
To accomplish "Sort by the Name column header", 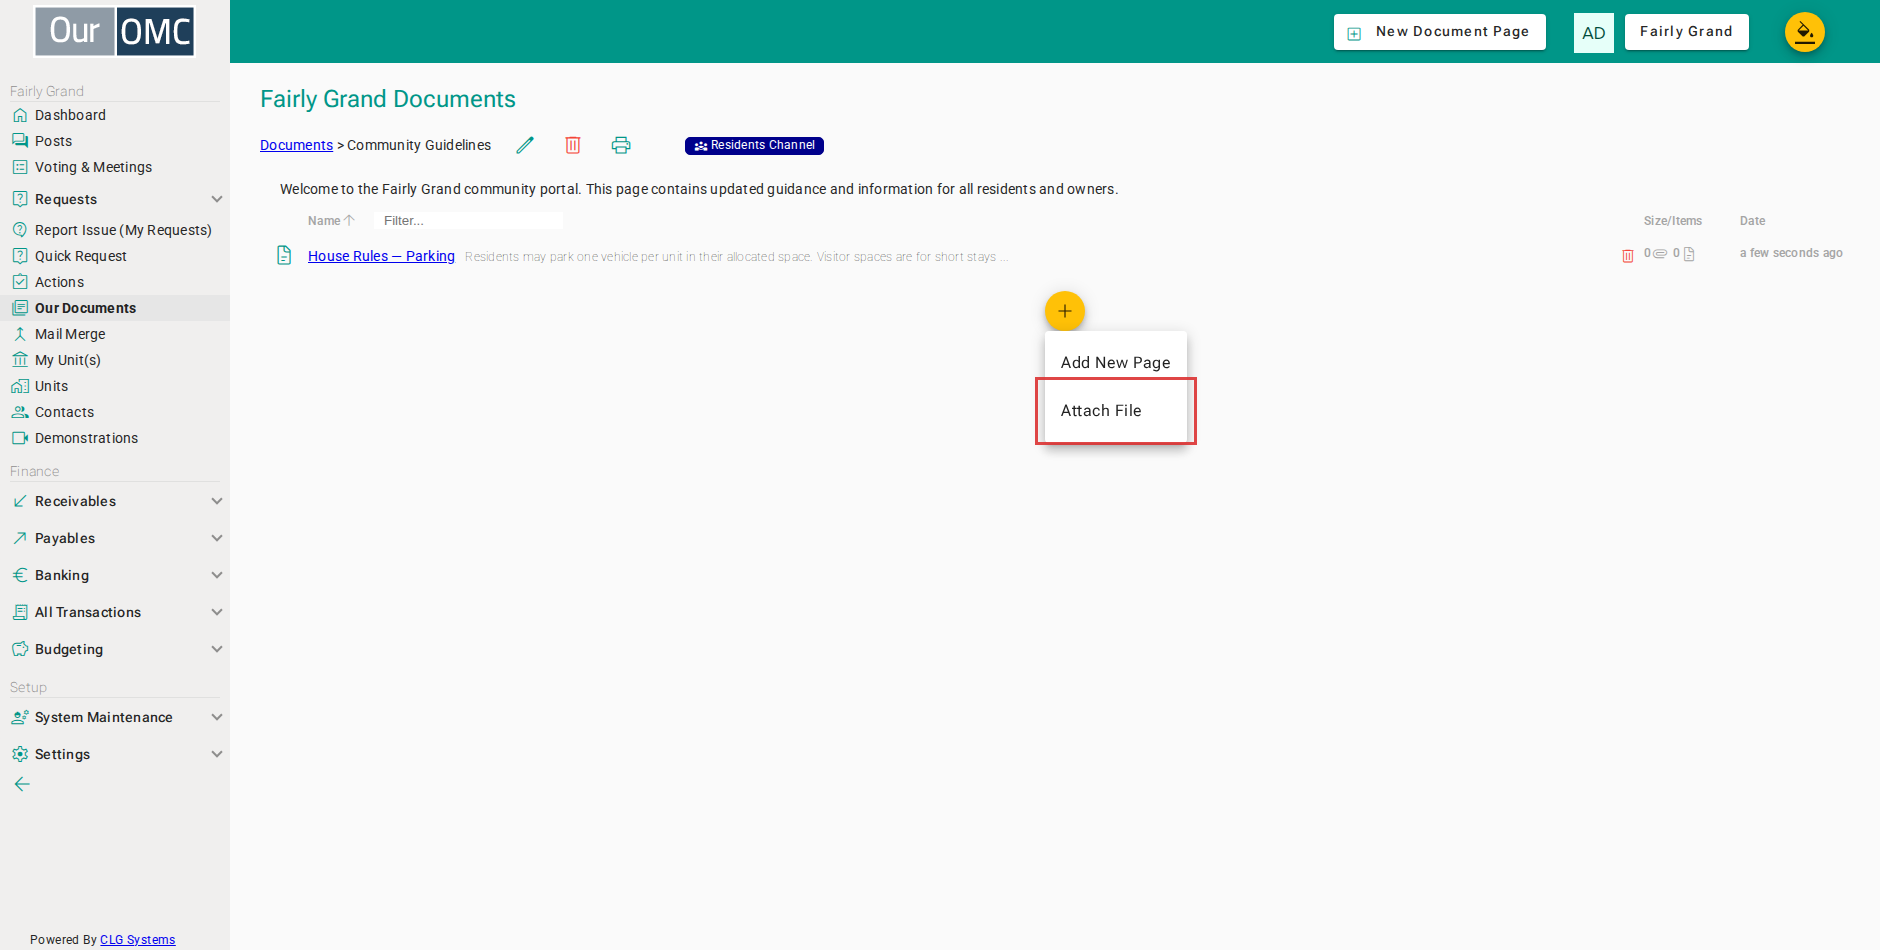I will tap(331, 221).
